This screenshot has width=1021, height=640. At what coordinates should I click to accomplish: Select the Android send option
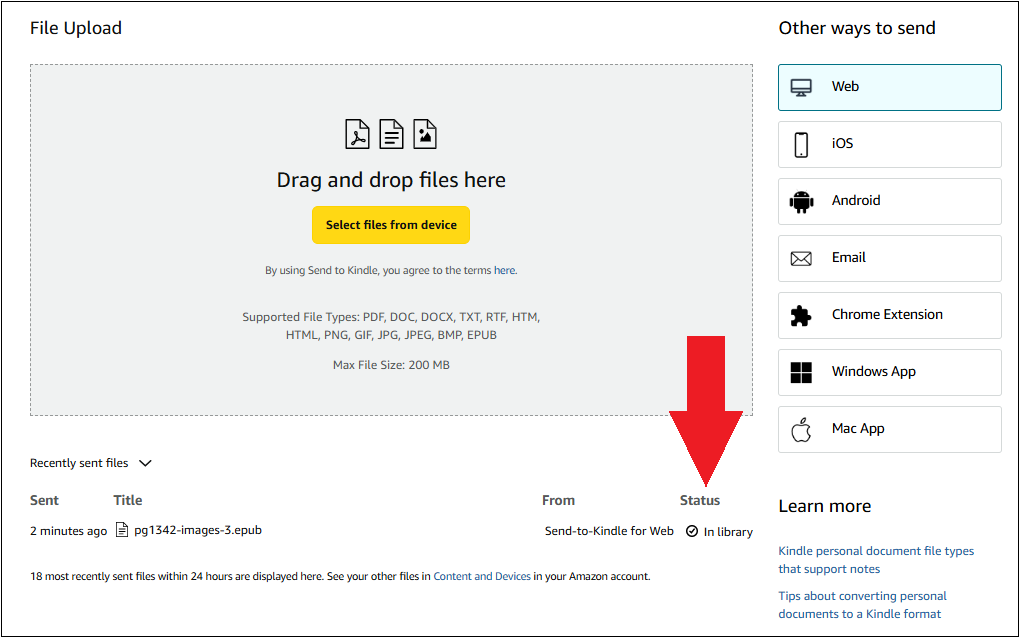click(x=889, y=201)
